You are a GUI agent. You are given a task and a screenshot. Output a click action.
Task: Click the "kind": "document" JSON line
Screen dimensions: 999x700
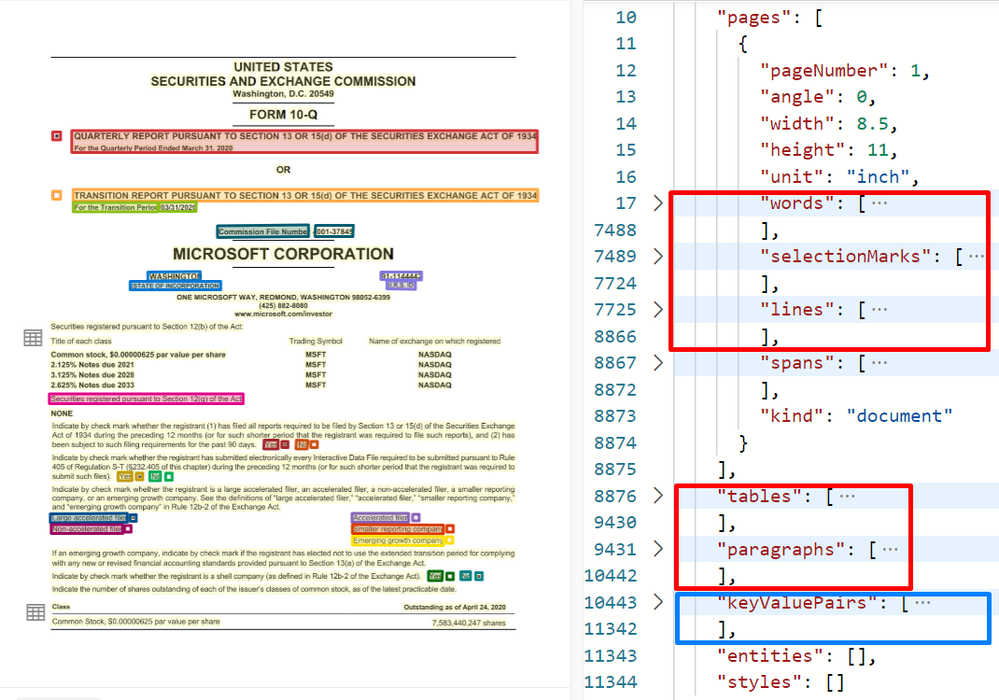(x=856, y=416)
